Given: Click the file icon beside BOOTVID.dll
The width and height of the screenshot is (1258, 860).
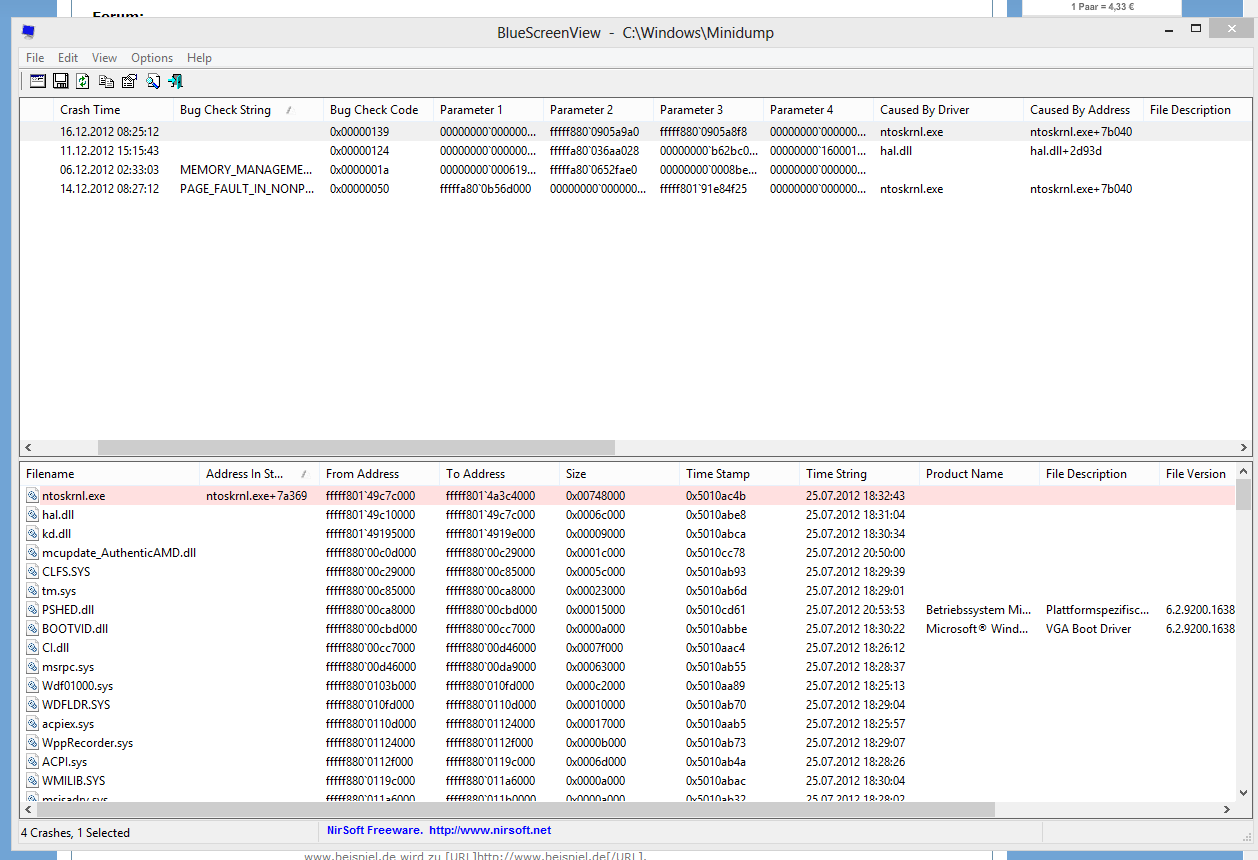Looking at the screenshot, I should click(x=33, y=628).
